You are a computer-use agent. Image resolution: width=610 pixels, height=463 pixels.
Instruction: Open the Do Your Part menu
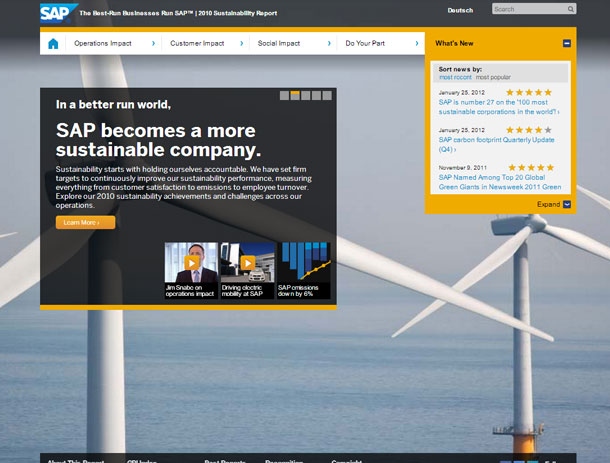(365, 44)
